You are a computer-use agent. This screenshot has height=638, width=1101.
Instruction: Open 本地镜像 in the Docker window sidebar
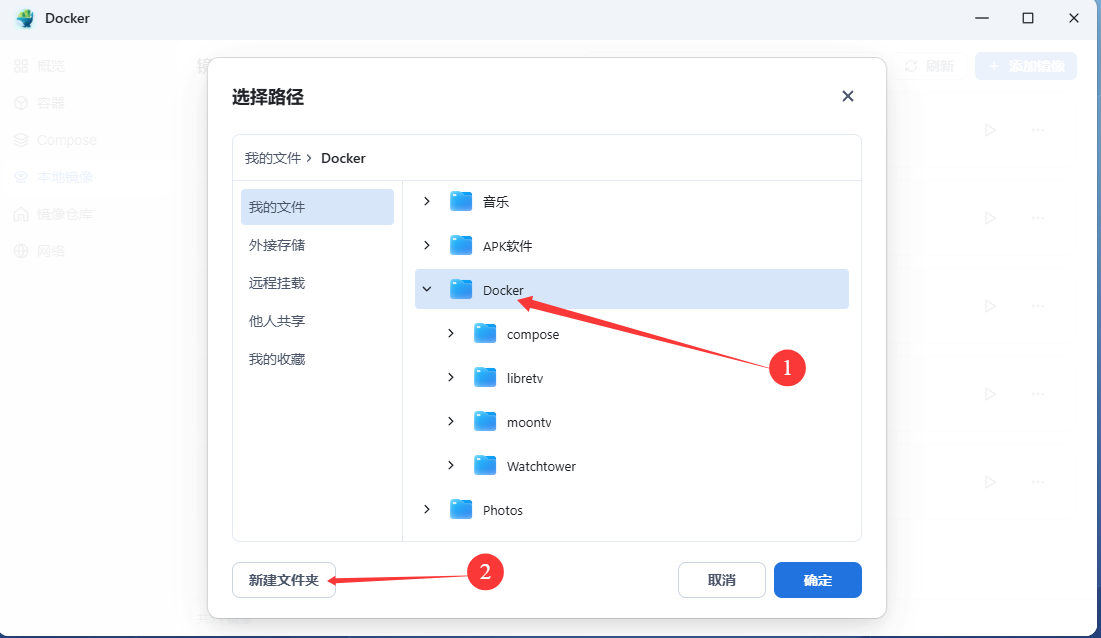tap(65, 177)
